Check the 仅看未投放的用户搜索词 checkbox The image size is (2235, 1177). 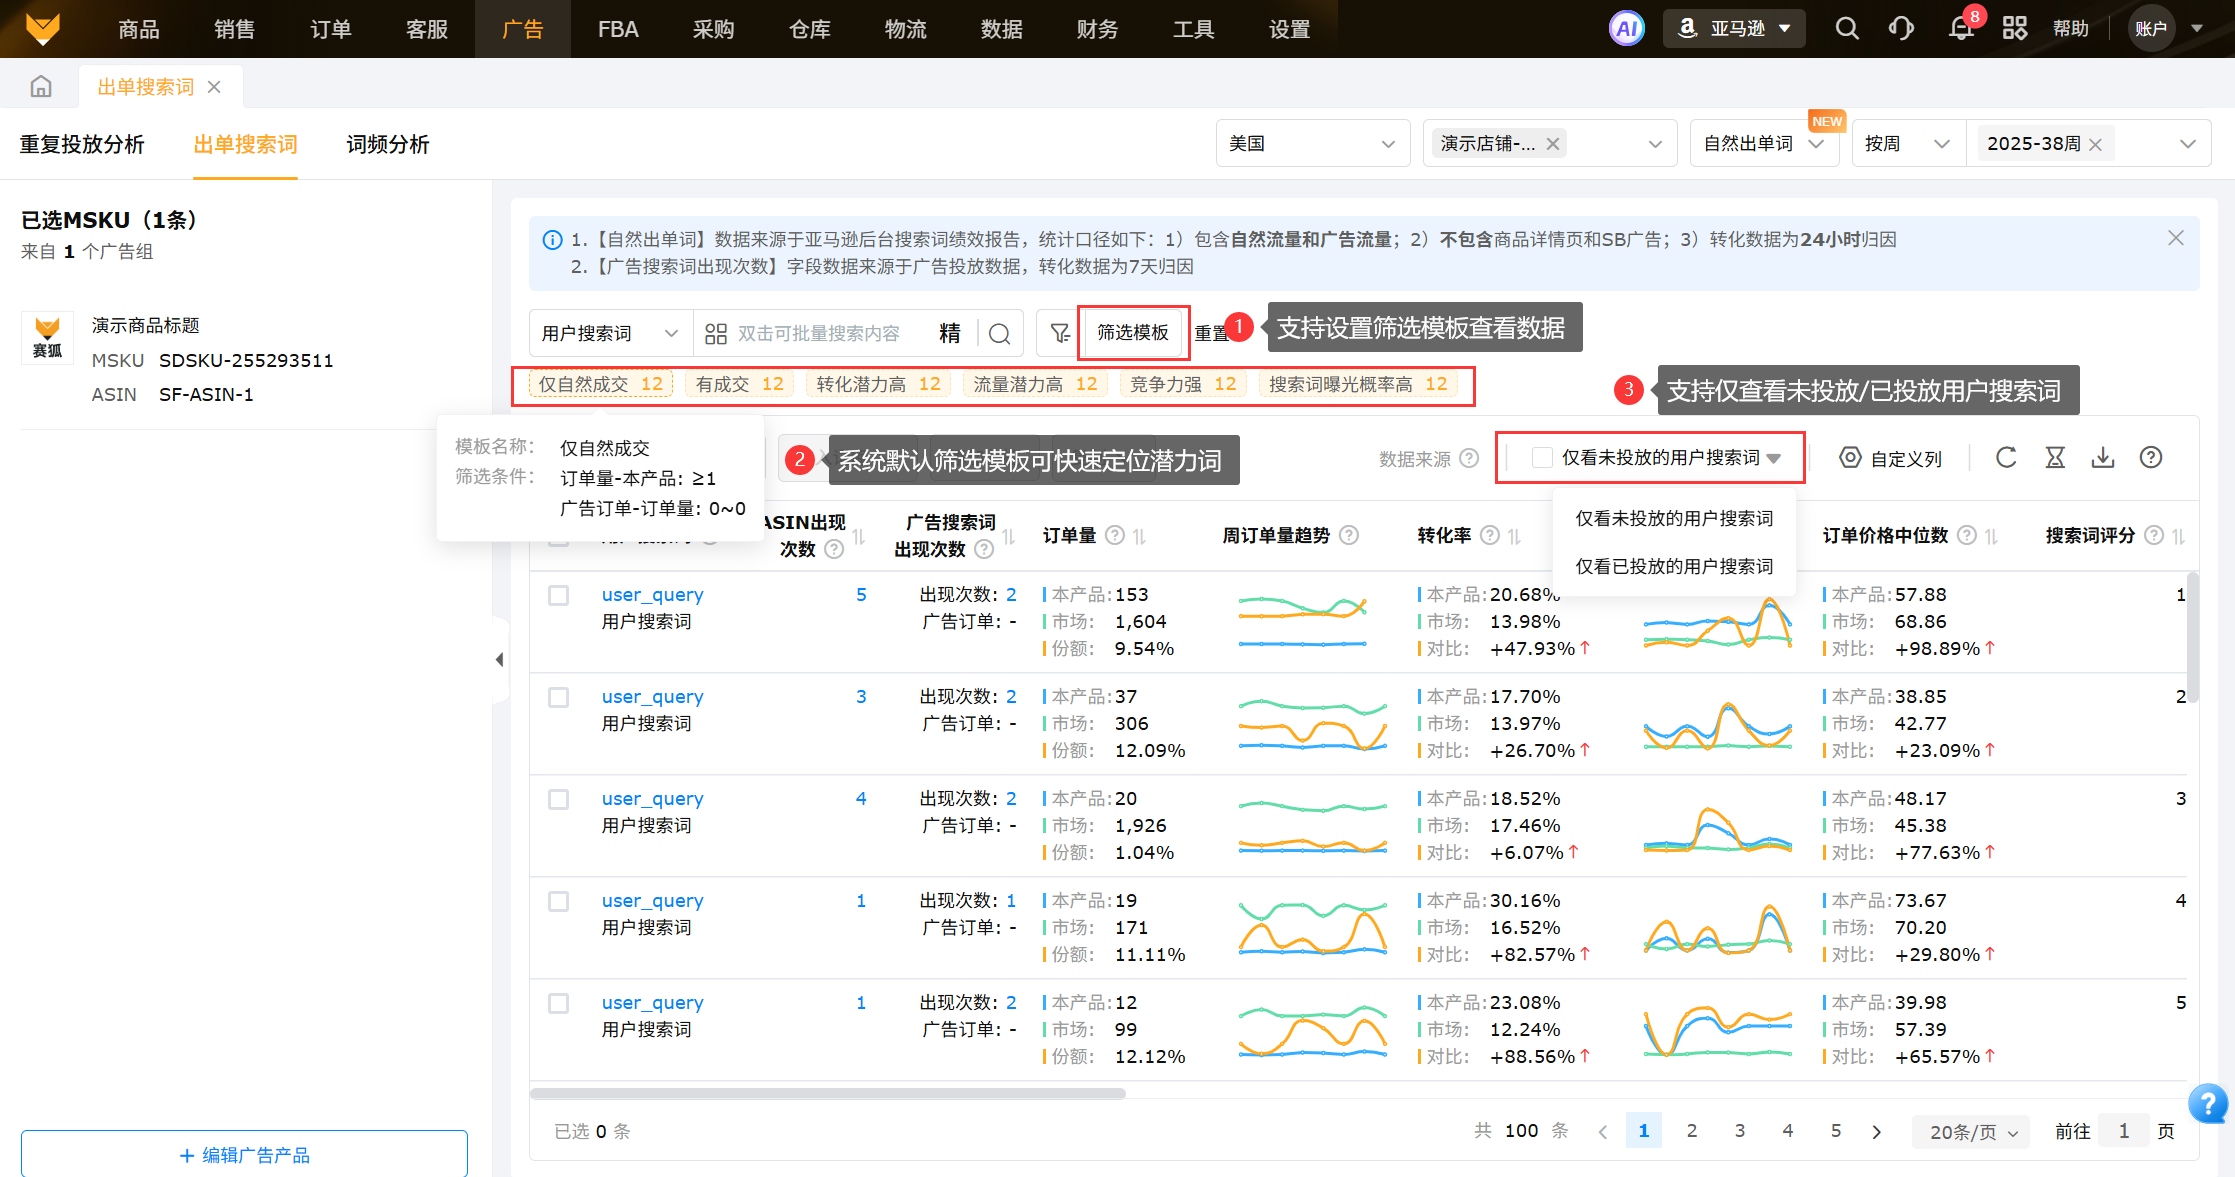1542,458
